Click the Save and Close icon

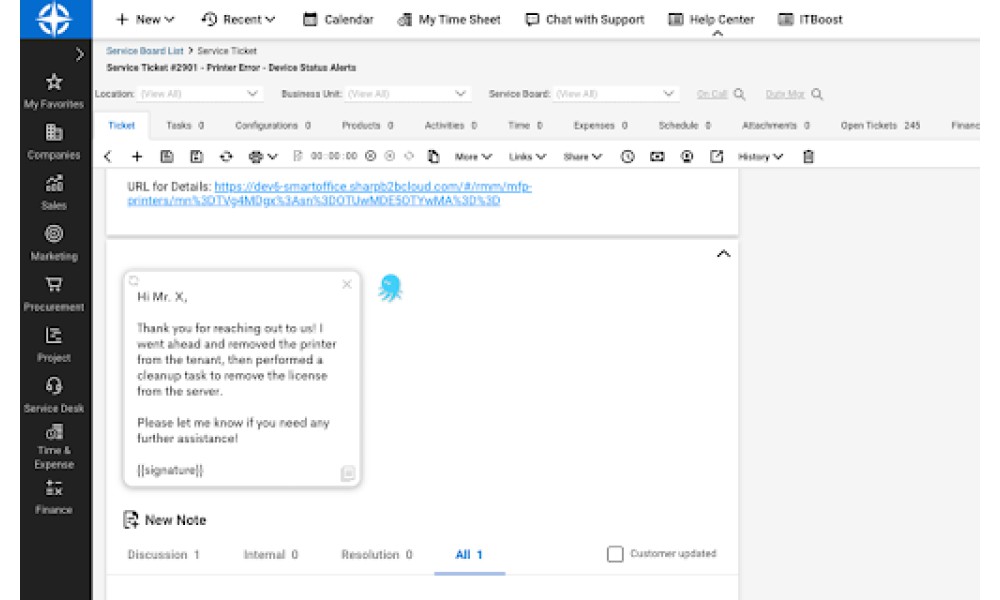[x=196, y=156]
